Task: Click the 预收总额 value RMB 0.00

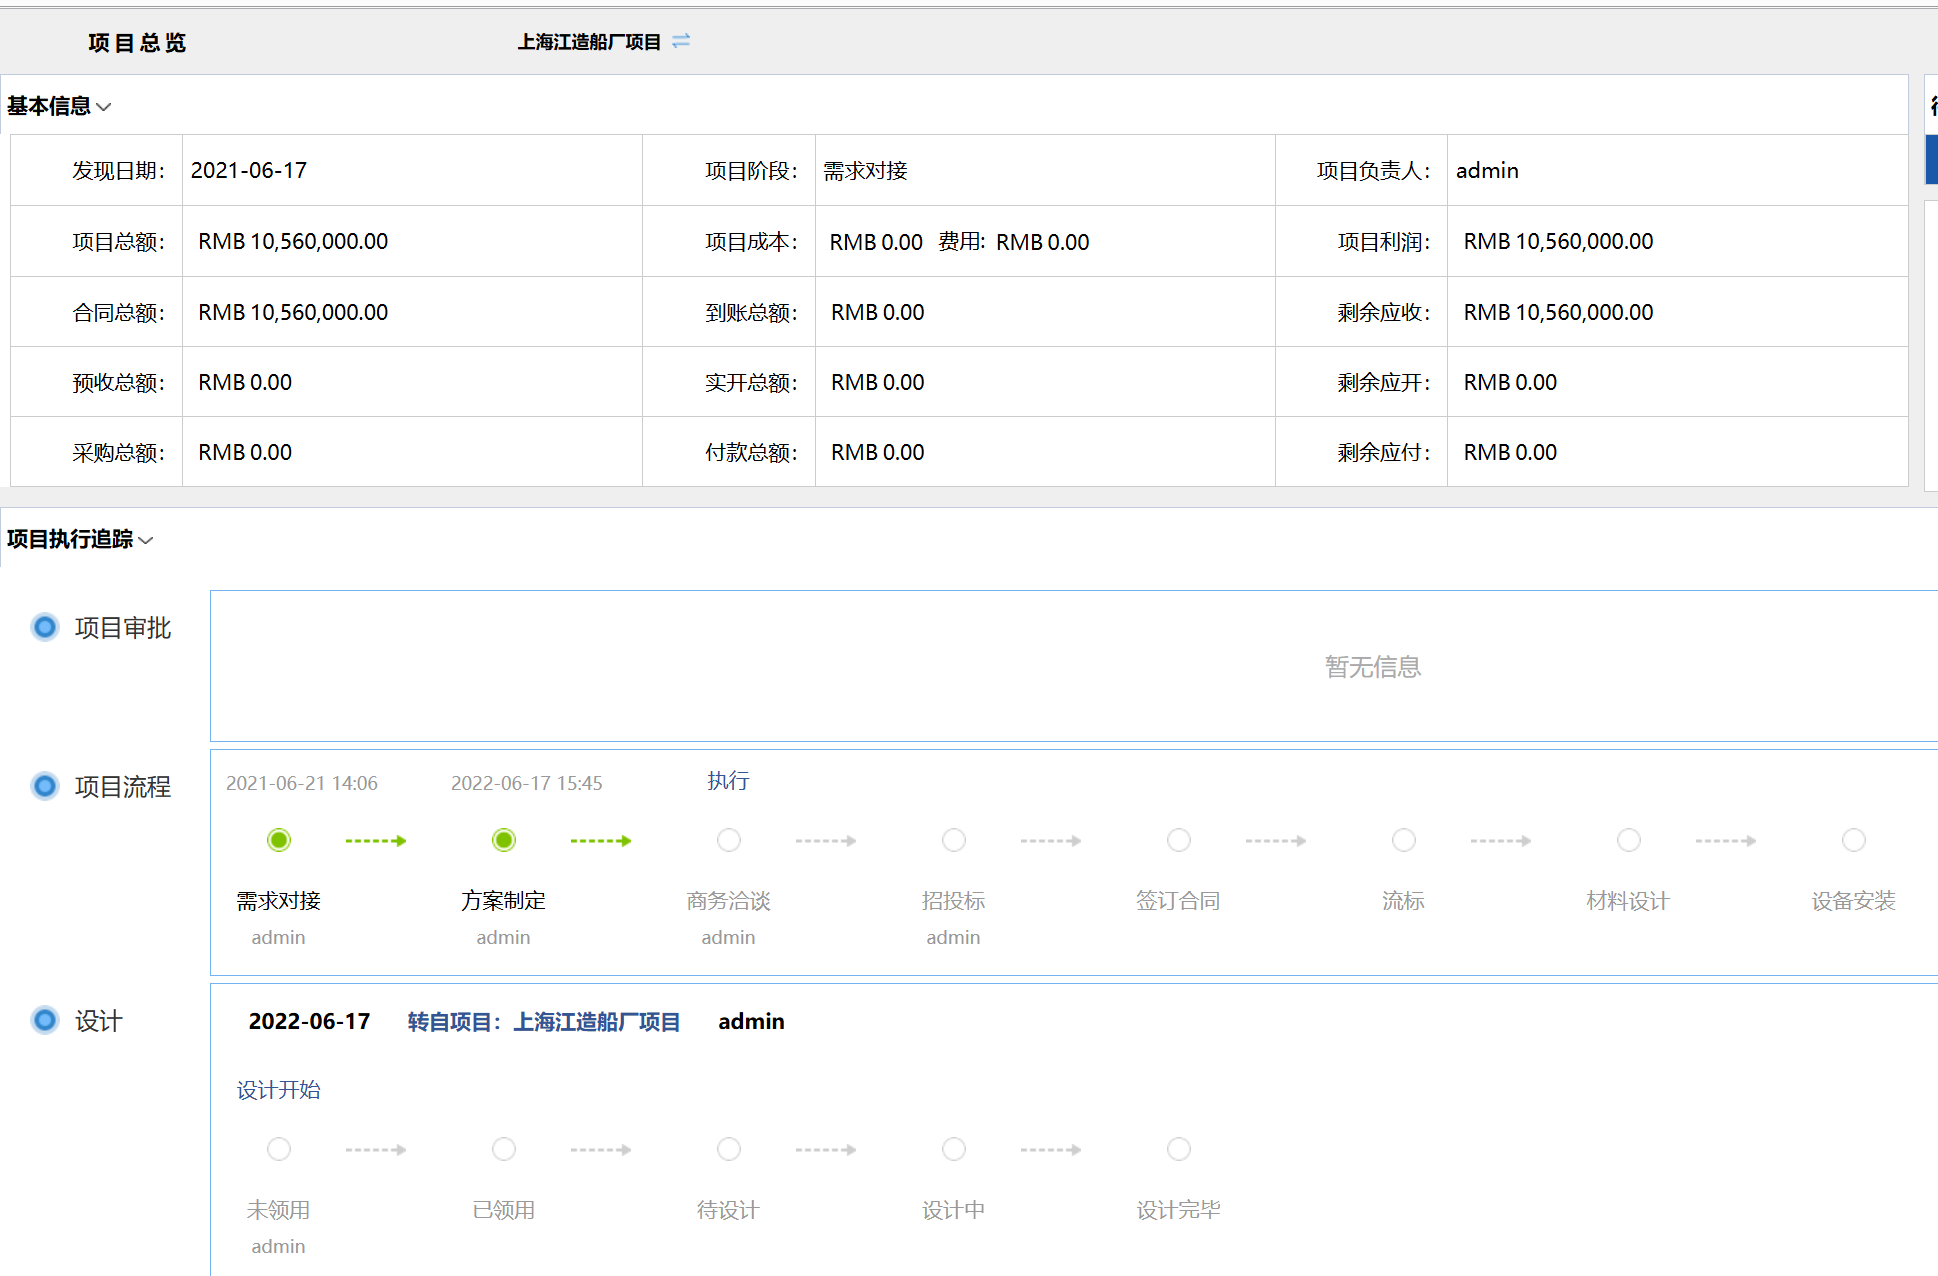Action: (245, 383)
